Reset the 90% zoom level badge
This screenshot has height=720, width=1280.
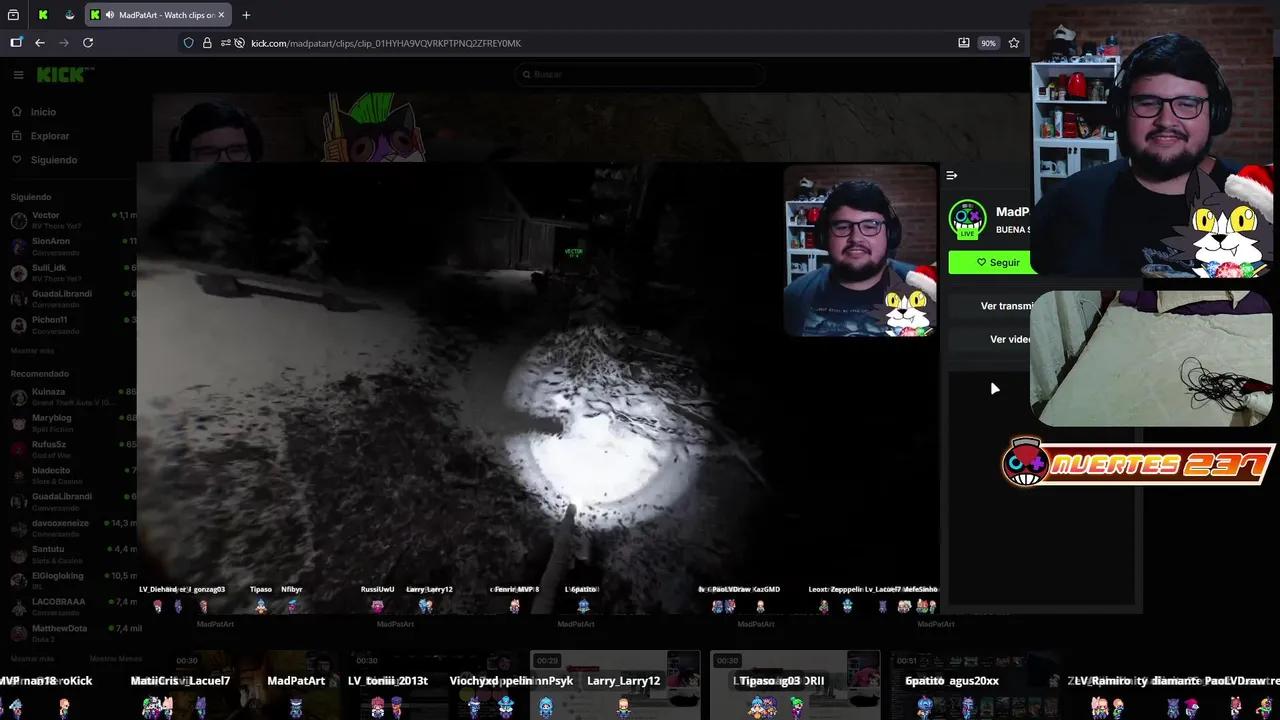[988, 43]
